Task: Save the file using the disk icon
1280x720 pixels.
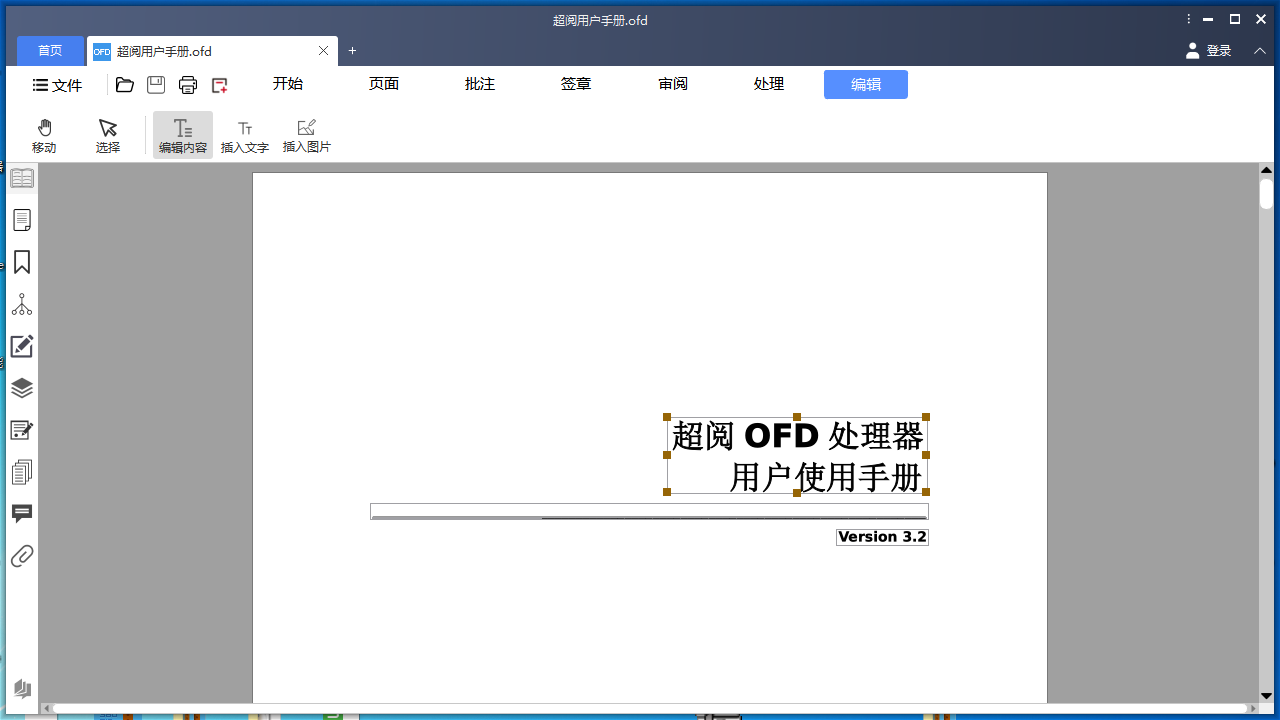Action: [155, 85]
